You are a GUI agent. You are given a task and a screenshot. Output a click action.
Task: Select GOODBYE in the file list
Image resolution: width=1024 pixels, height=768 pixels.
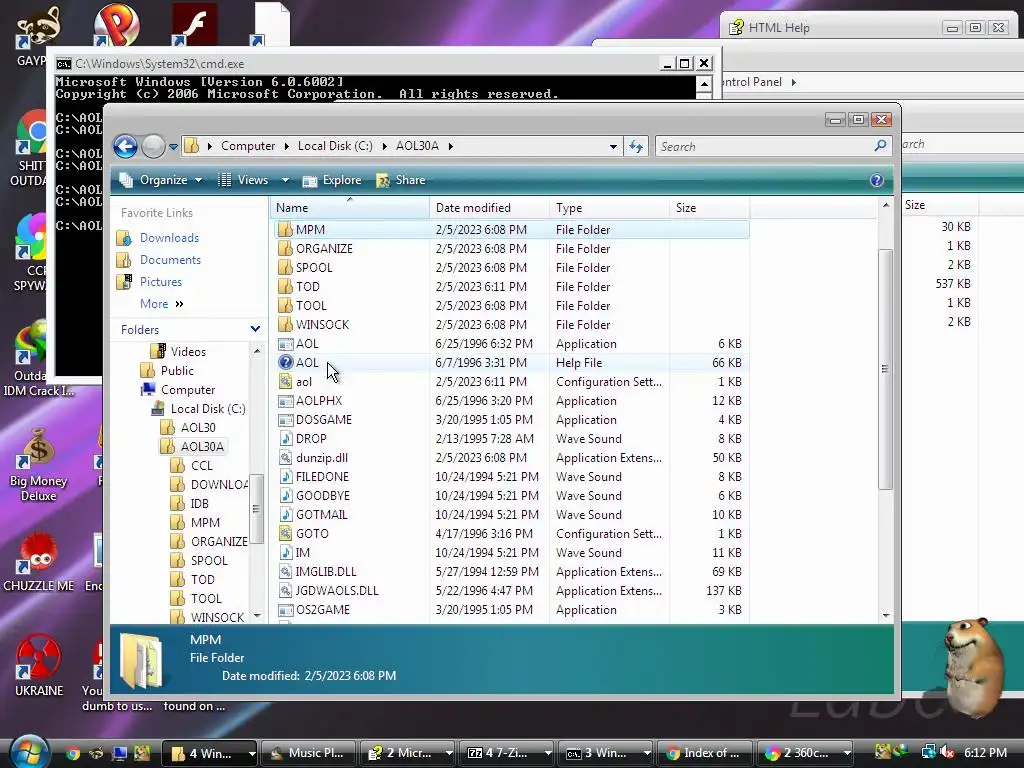pos(323,495)
